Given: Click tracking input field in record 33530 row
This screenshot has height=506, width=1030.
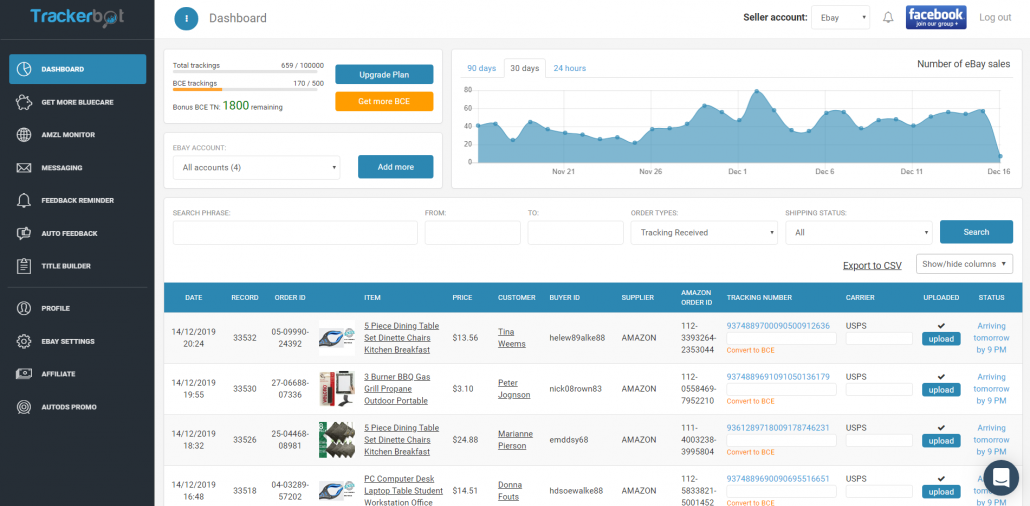Looking at the screenshot, I should pyautogui.click(x=781, y=389).
